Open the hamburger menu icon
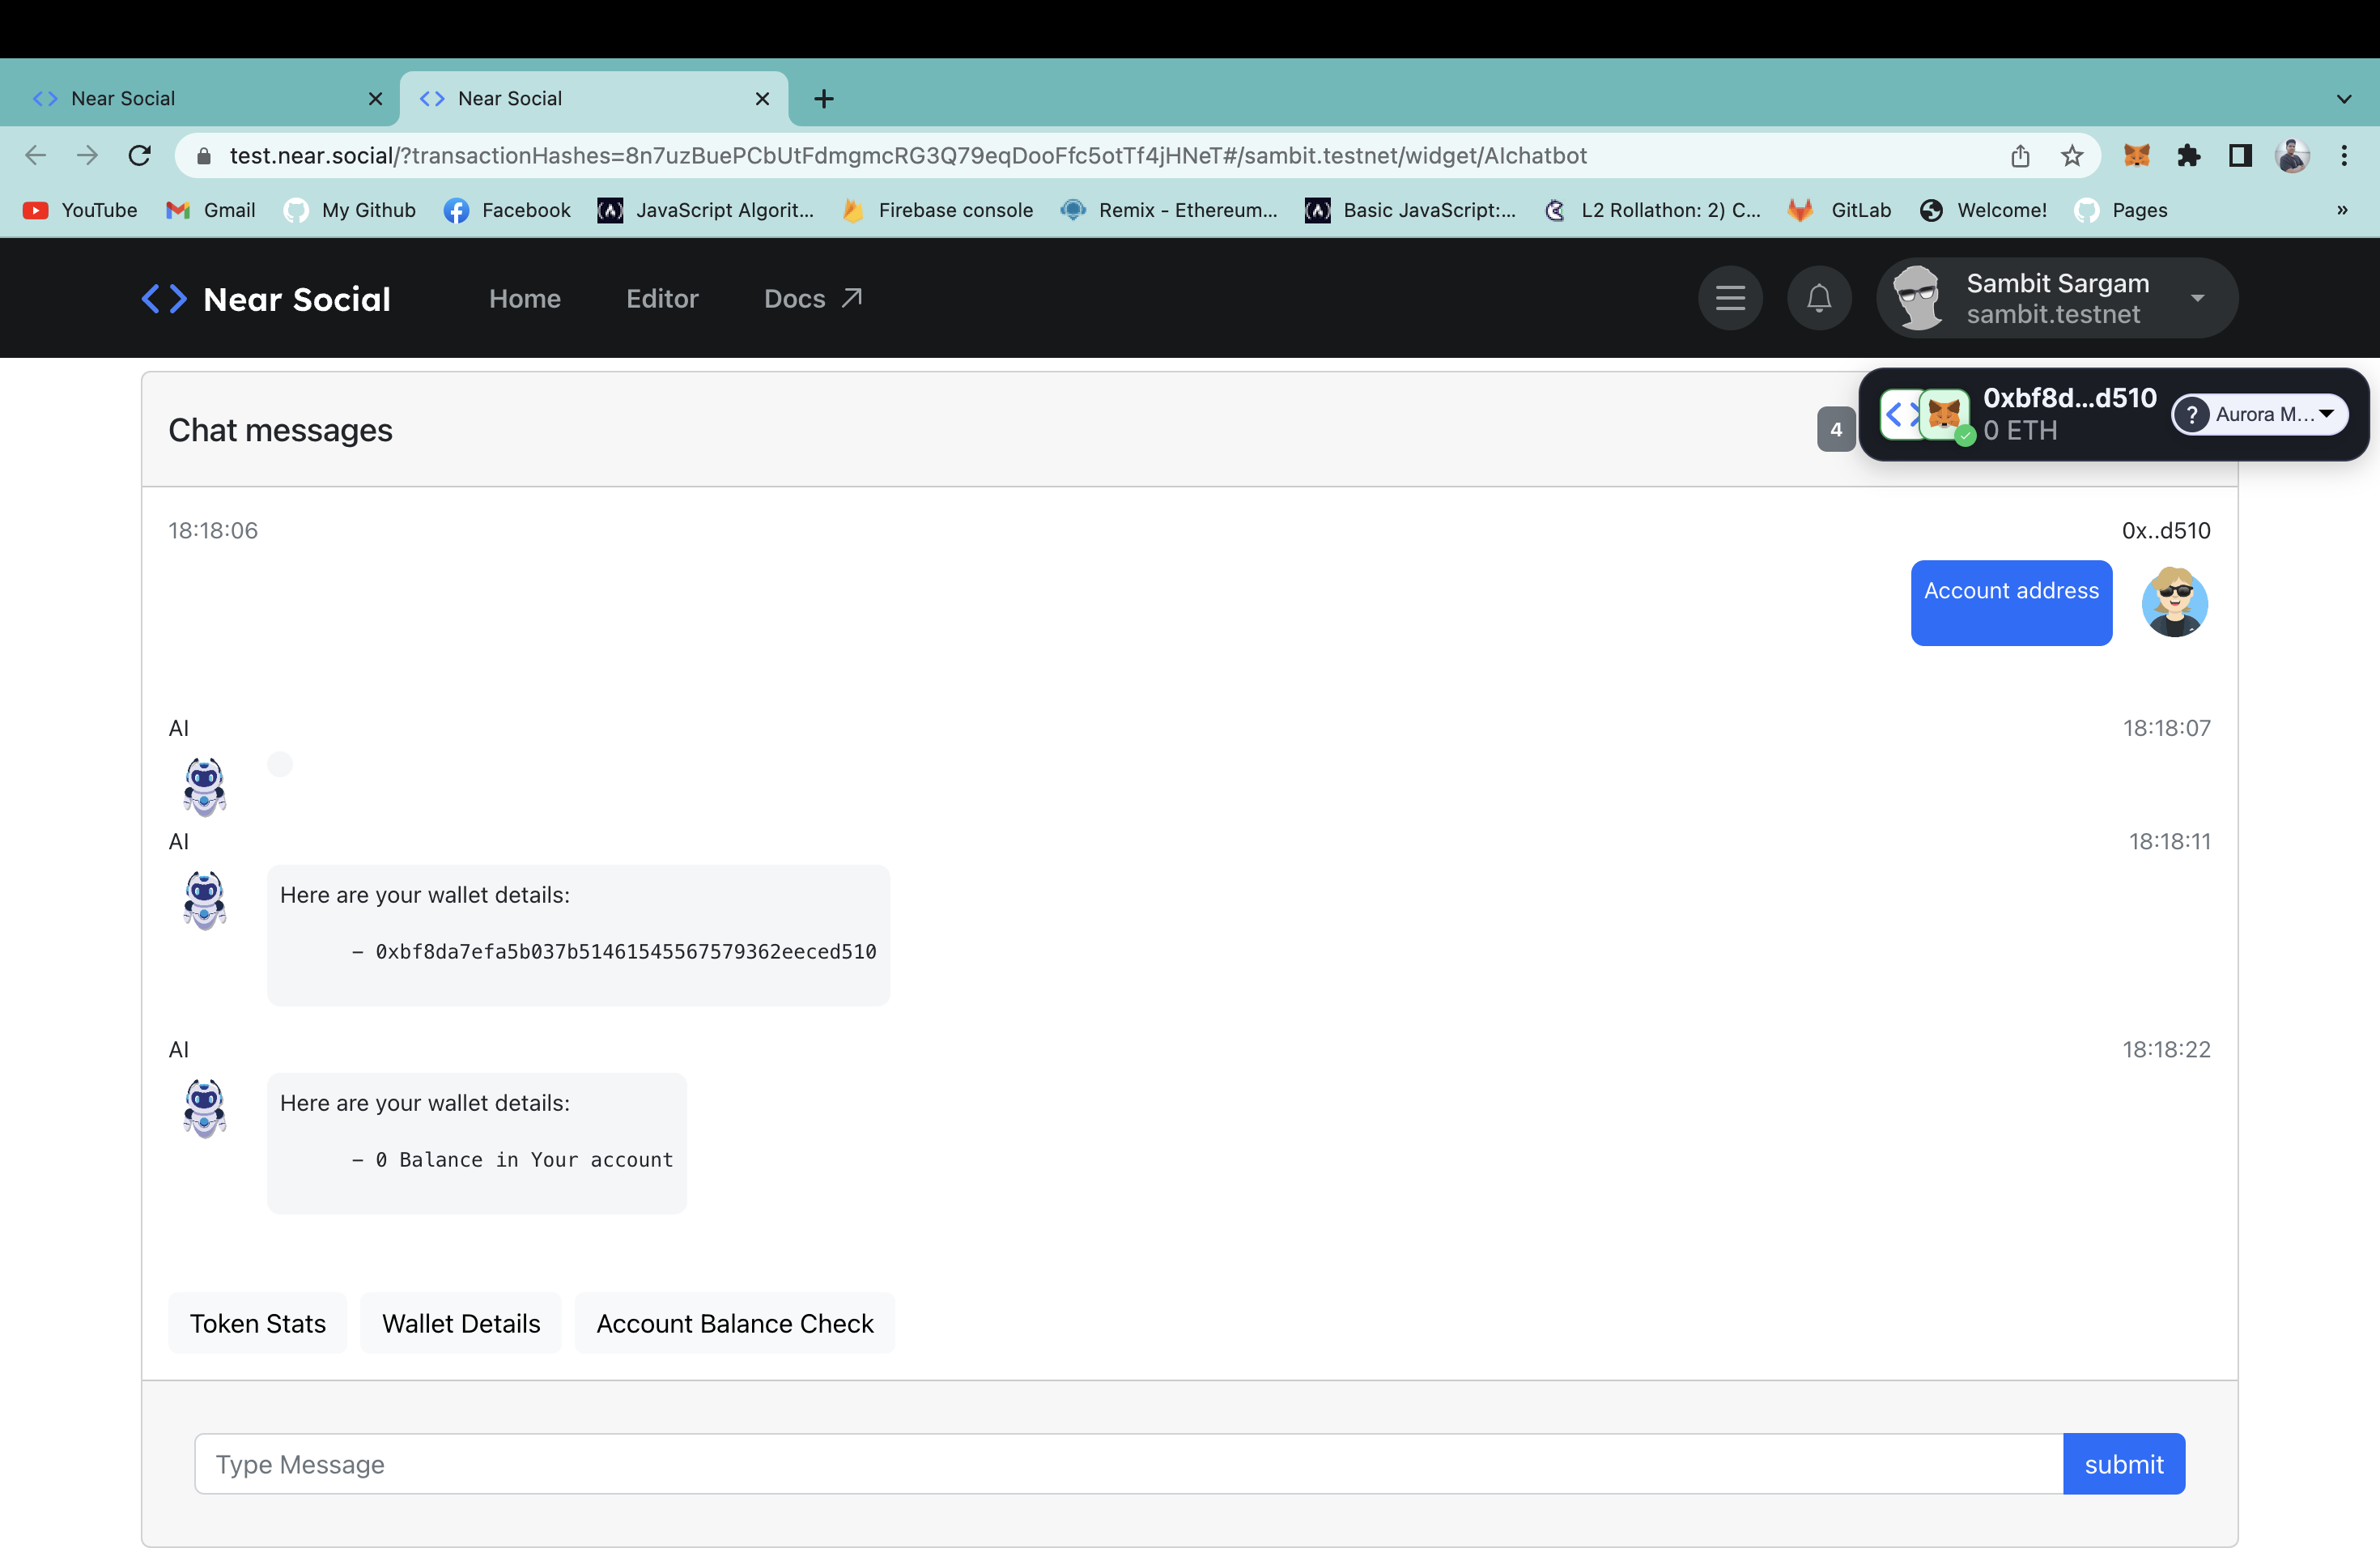Image resolution: width=2380 pixels, height=1548 pixels. click(x=1730, y=298)
